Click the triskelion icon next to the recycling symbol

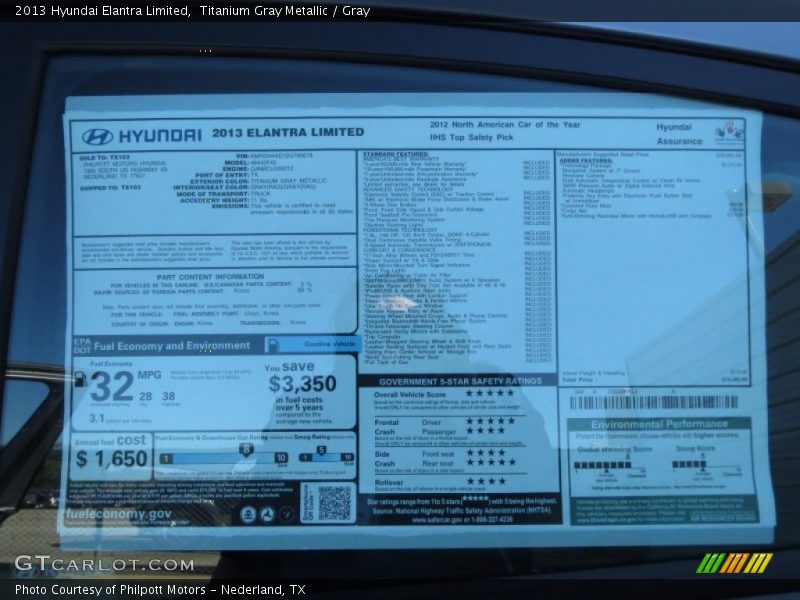[x=267, y=512]
